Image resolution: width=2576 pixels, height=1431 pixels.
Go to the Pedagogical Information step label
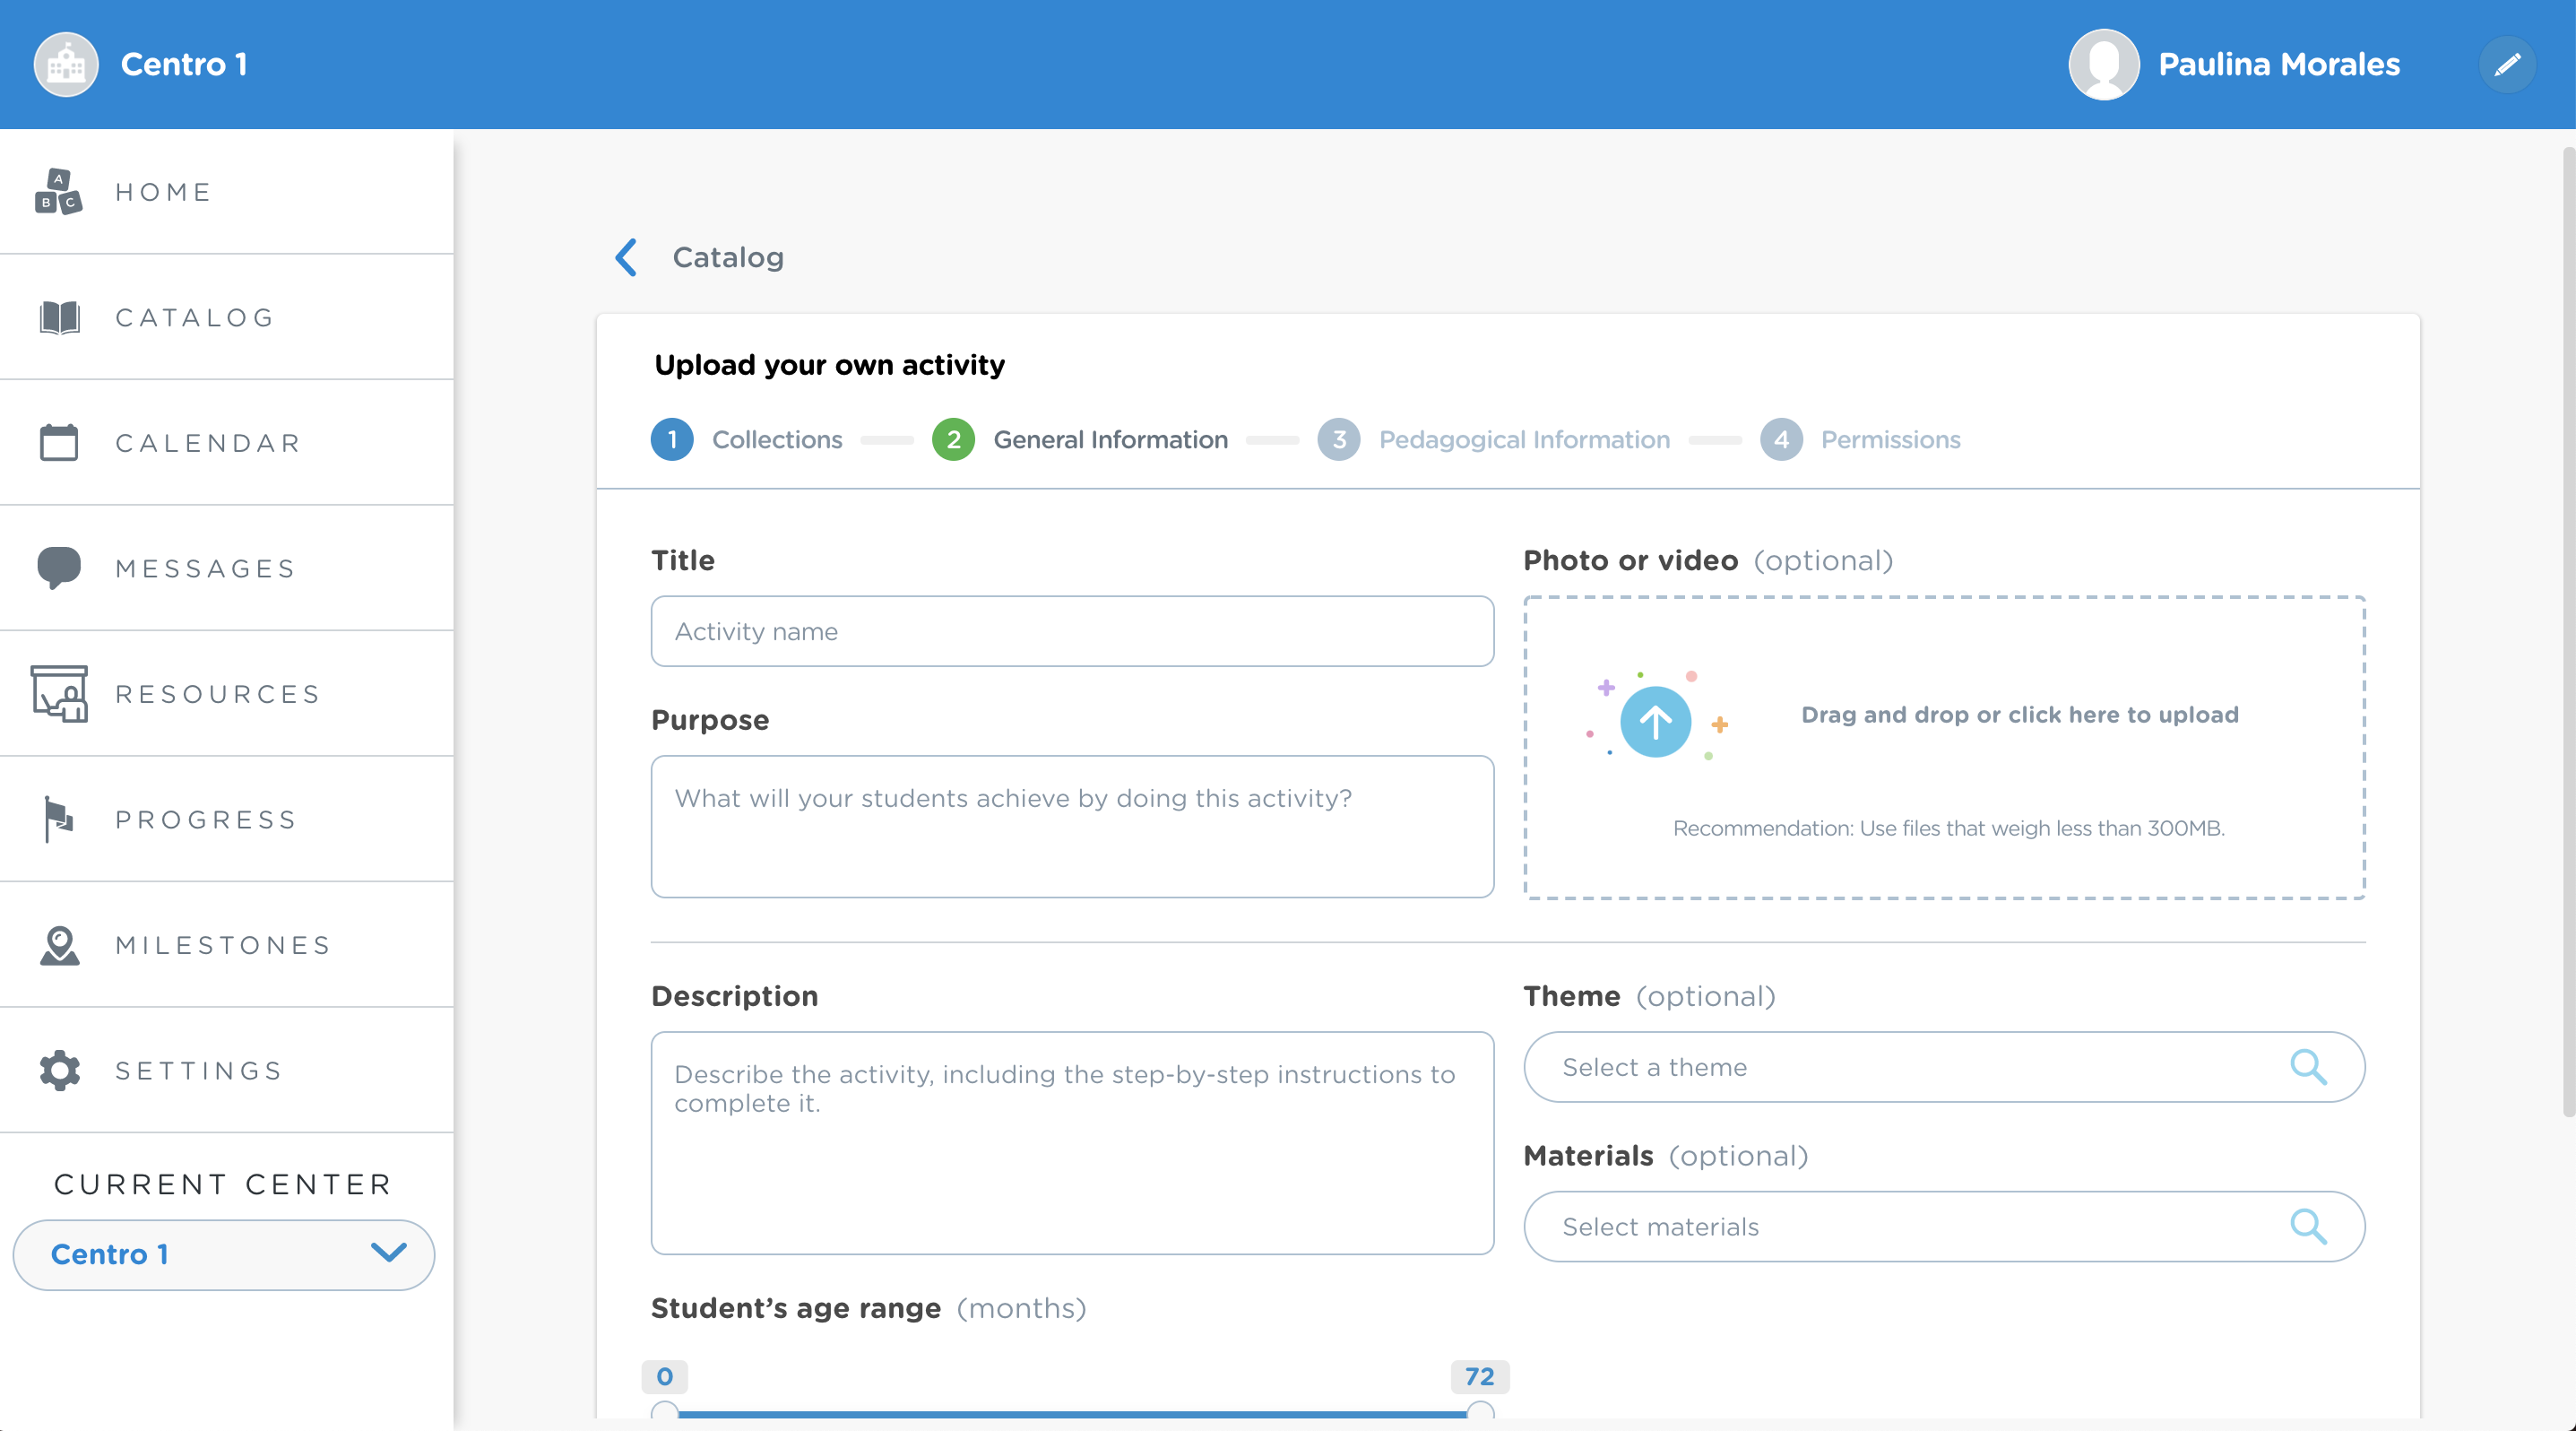[1524, 439]
